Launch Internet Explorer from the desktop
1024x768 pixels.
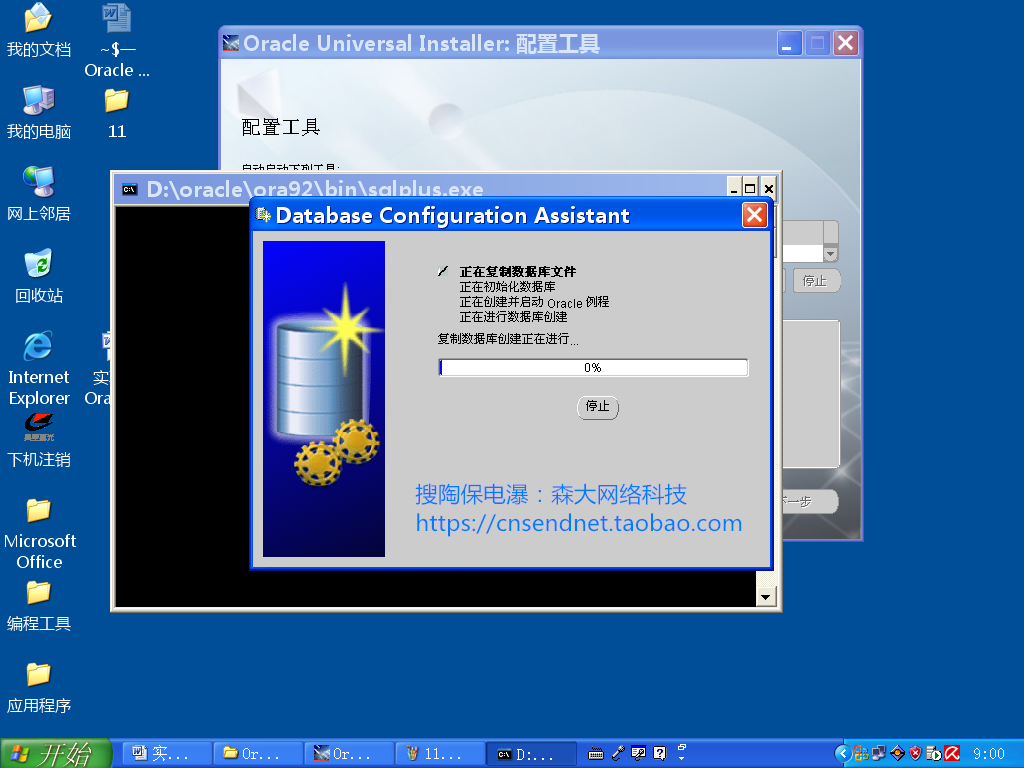[x=38, y=355]
